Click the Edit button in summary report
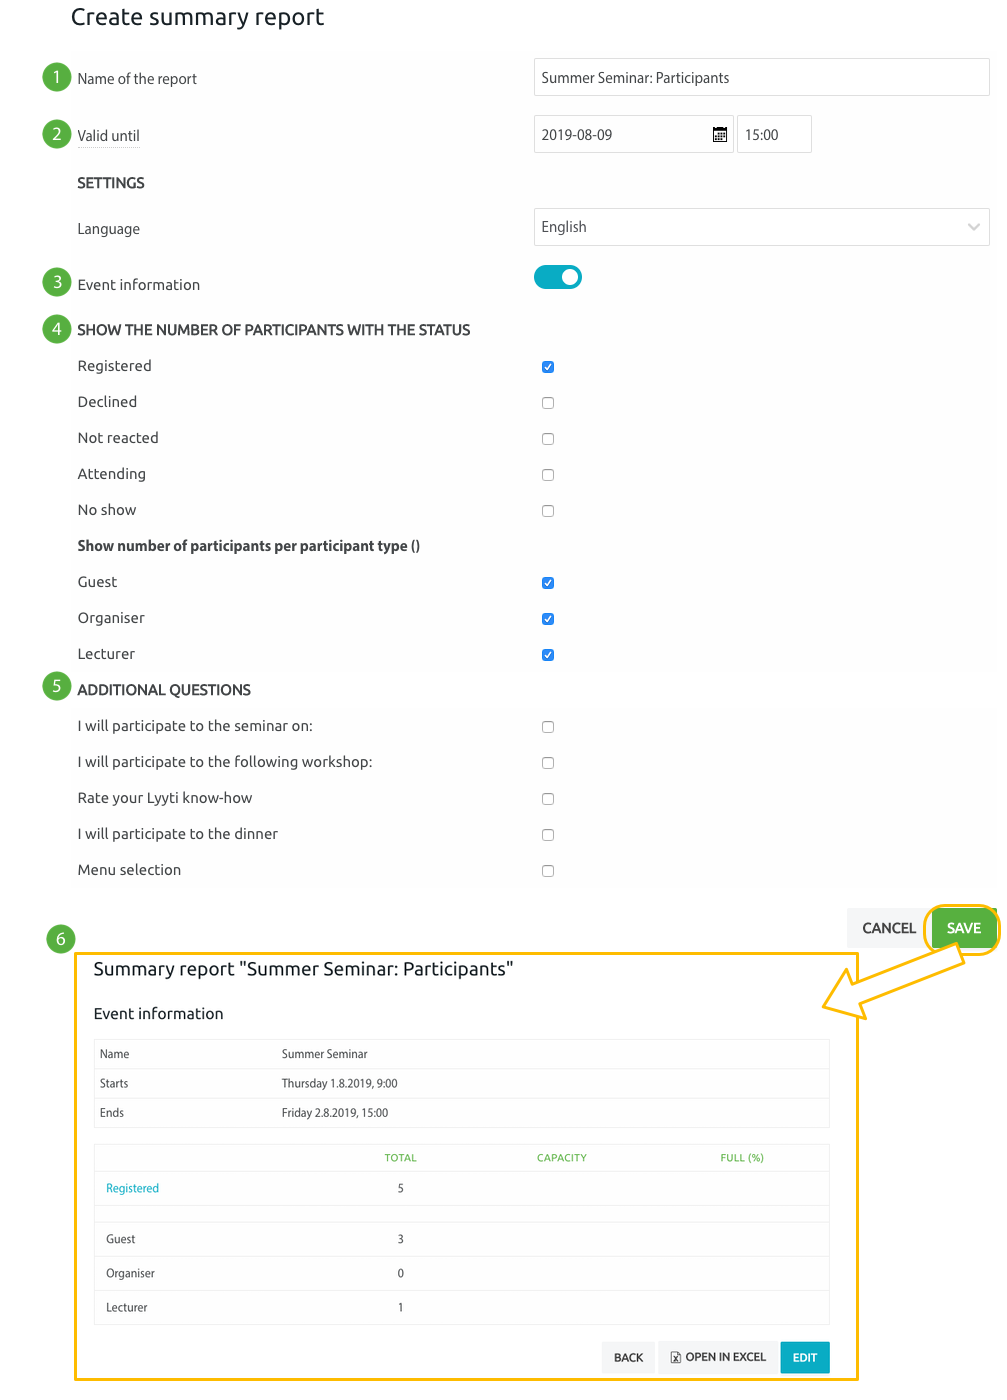 tap(804, 1357)
